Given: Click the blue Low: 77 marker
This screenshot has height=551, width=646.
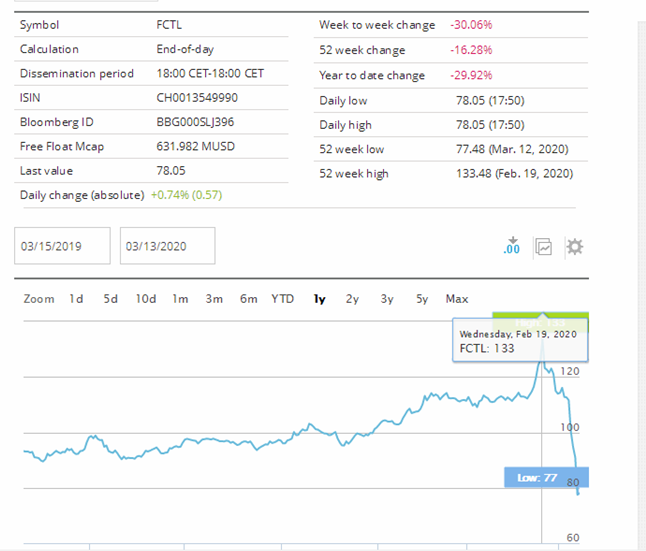Looking at the screenshot, I should click(x=545, y=477).
